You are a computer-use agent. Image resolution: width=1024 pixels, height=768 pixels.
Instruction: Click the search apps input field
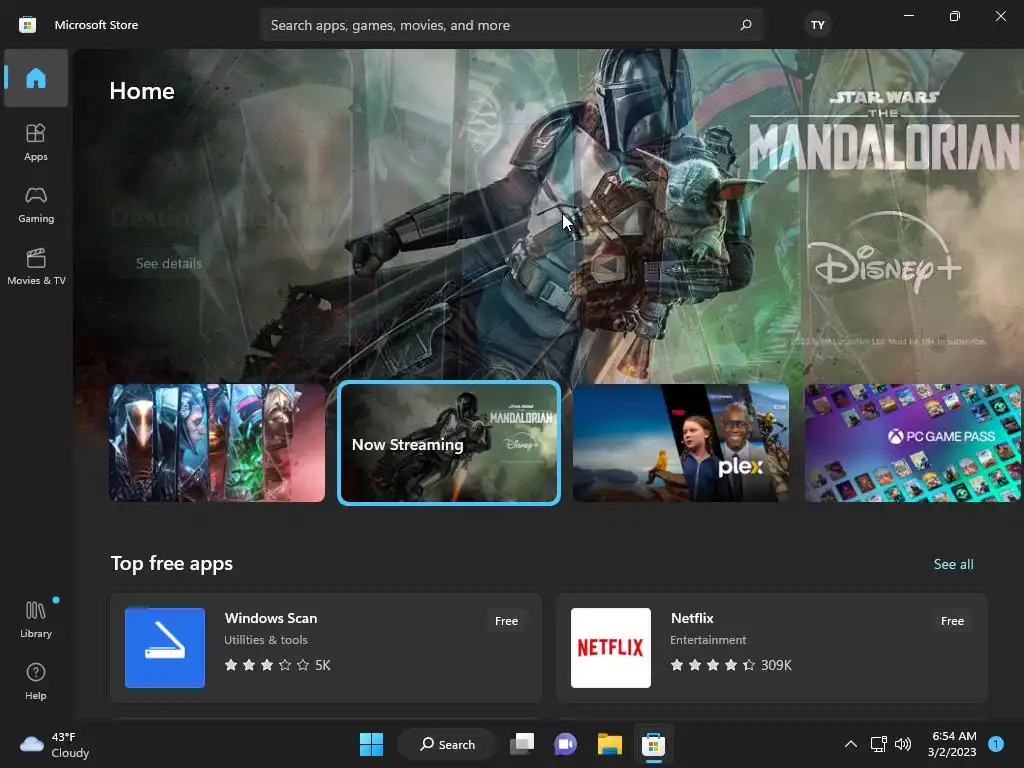coord(512,25)
